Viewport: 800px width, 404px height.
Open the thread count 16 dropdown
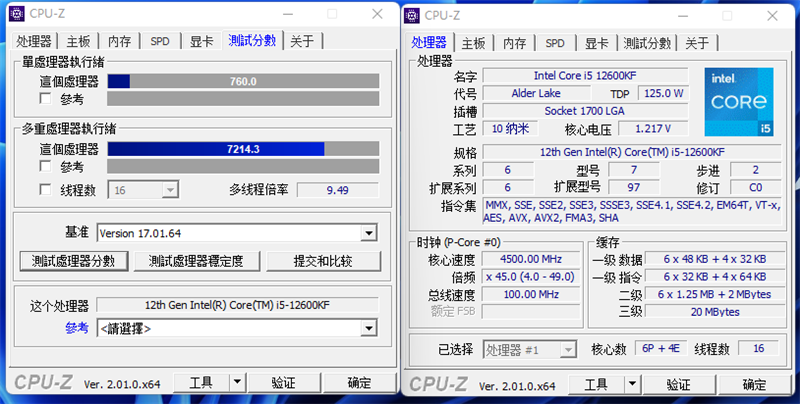(143, 190)
